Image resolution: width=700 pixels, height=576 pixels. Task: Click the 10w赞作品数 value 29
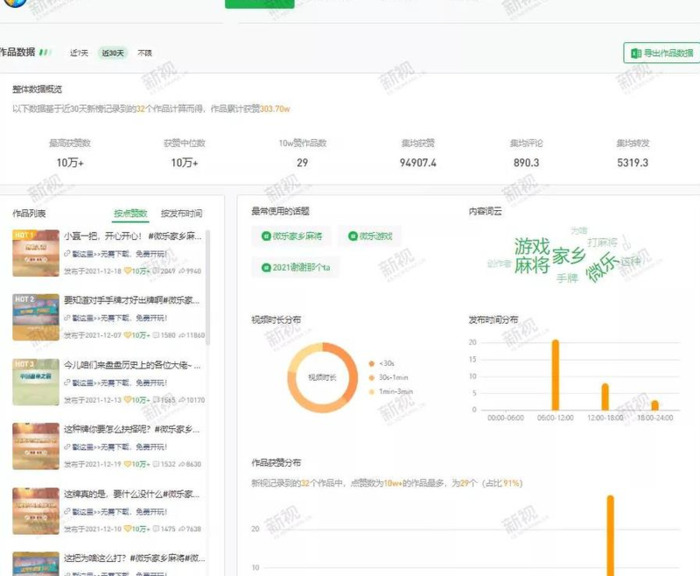302,163
